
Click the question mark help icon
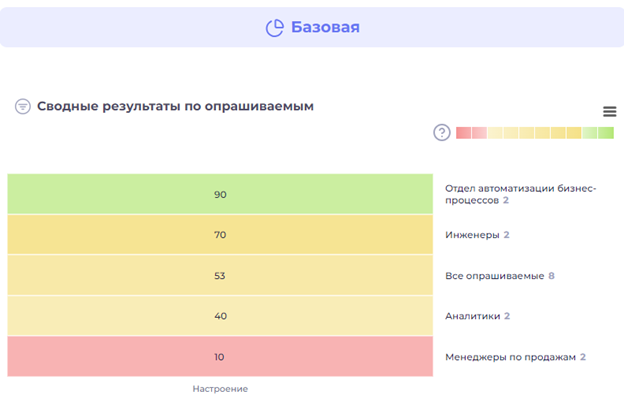pyautogui.click(x=441, y=132)
